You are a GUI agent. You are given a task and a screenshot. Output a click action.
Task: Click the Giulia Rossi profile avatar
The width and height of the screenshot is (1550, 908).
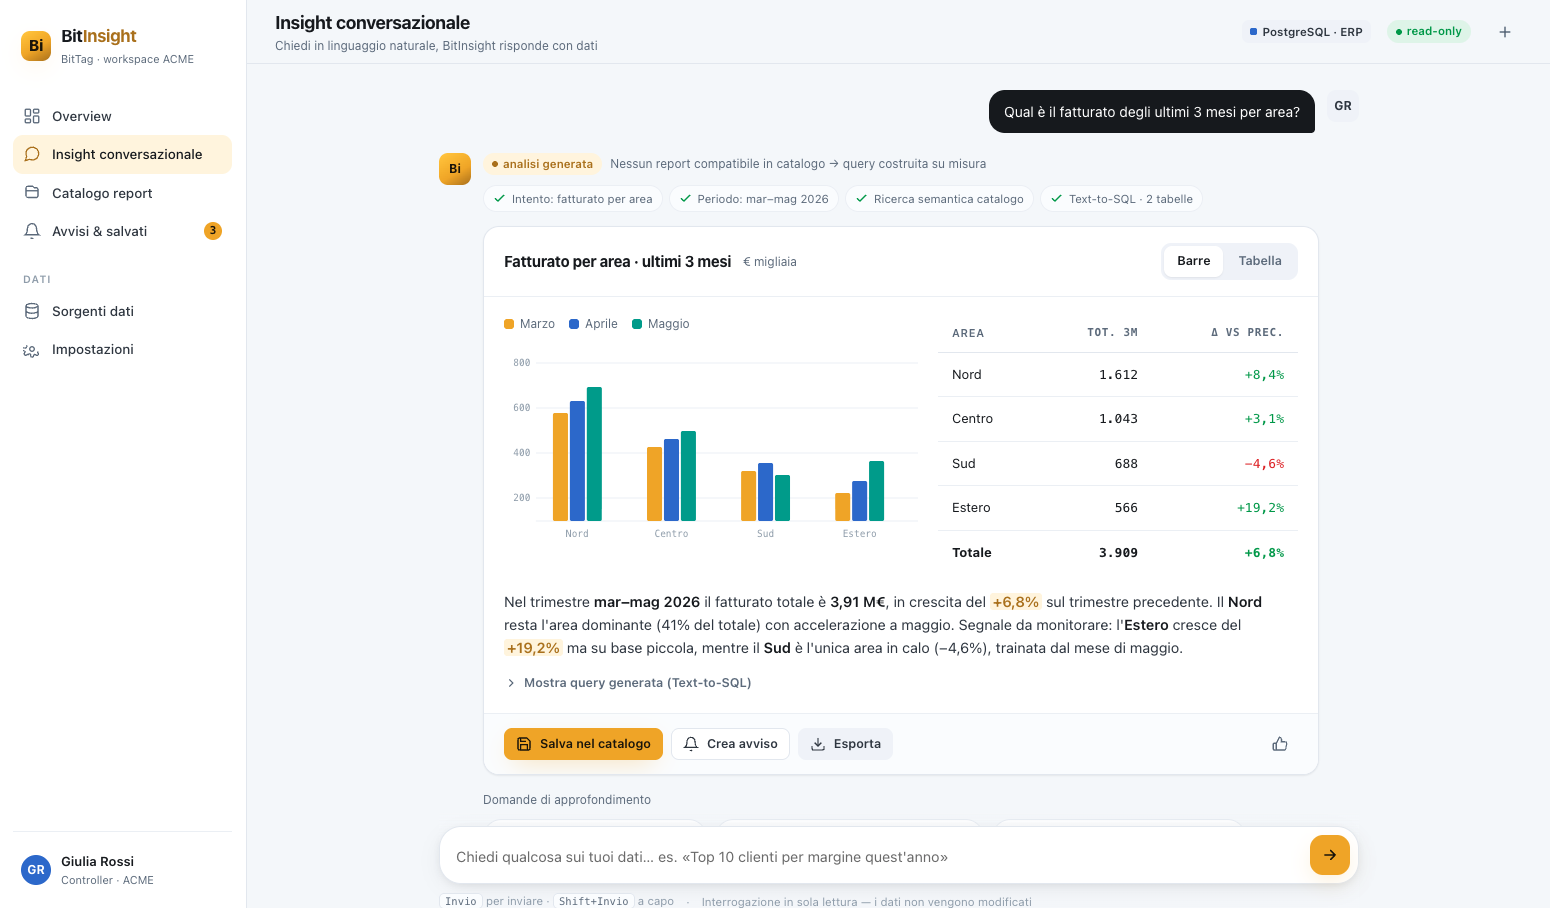click(x=36, y=870)
